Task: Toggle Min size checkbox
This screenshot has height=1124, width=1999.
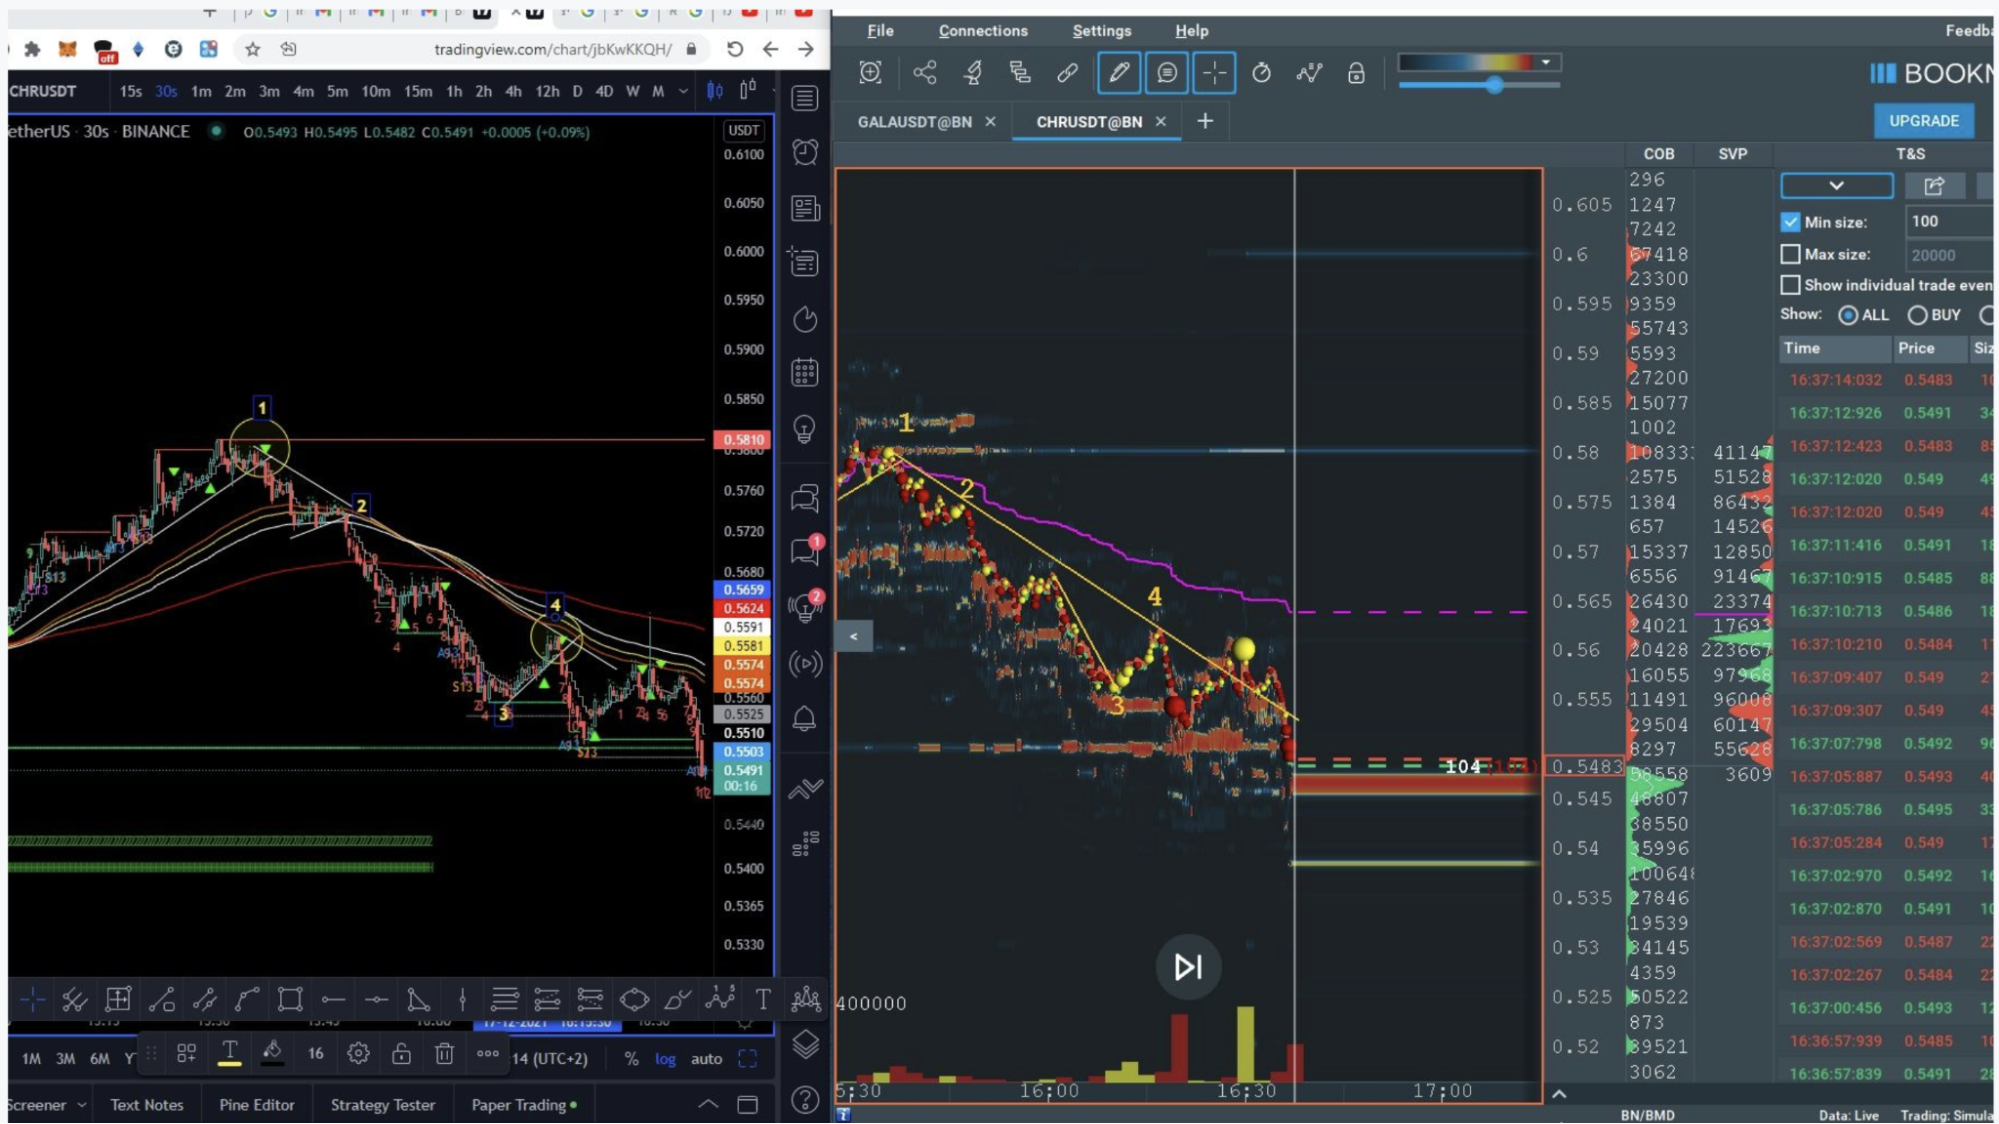Action: point(1790,222)
